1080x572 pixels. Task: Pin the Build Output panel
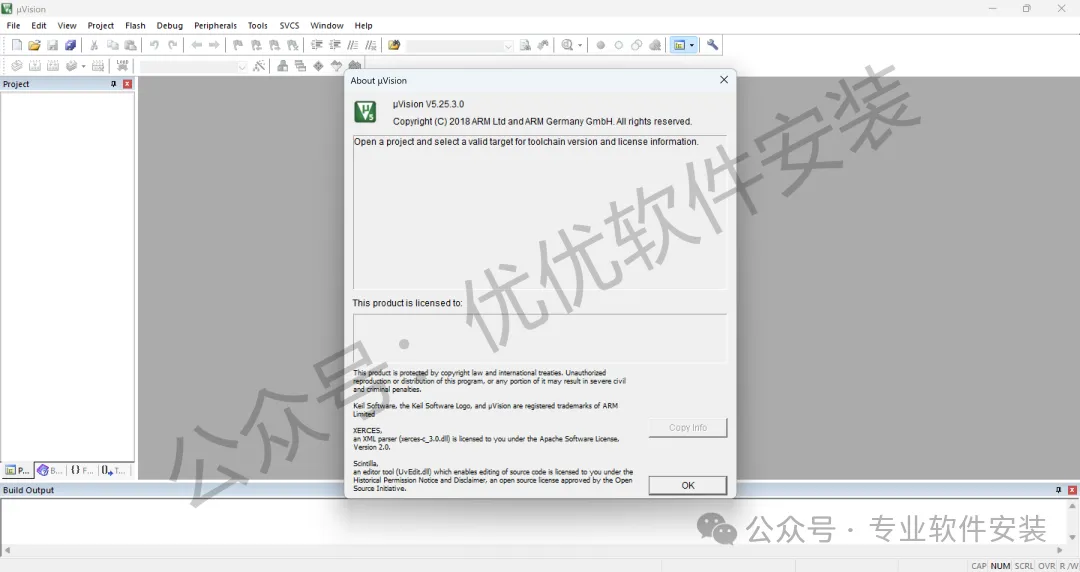click(1059, 490)
